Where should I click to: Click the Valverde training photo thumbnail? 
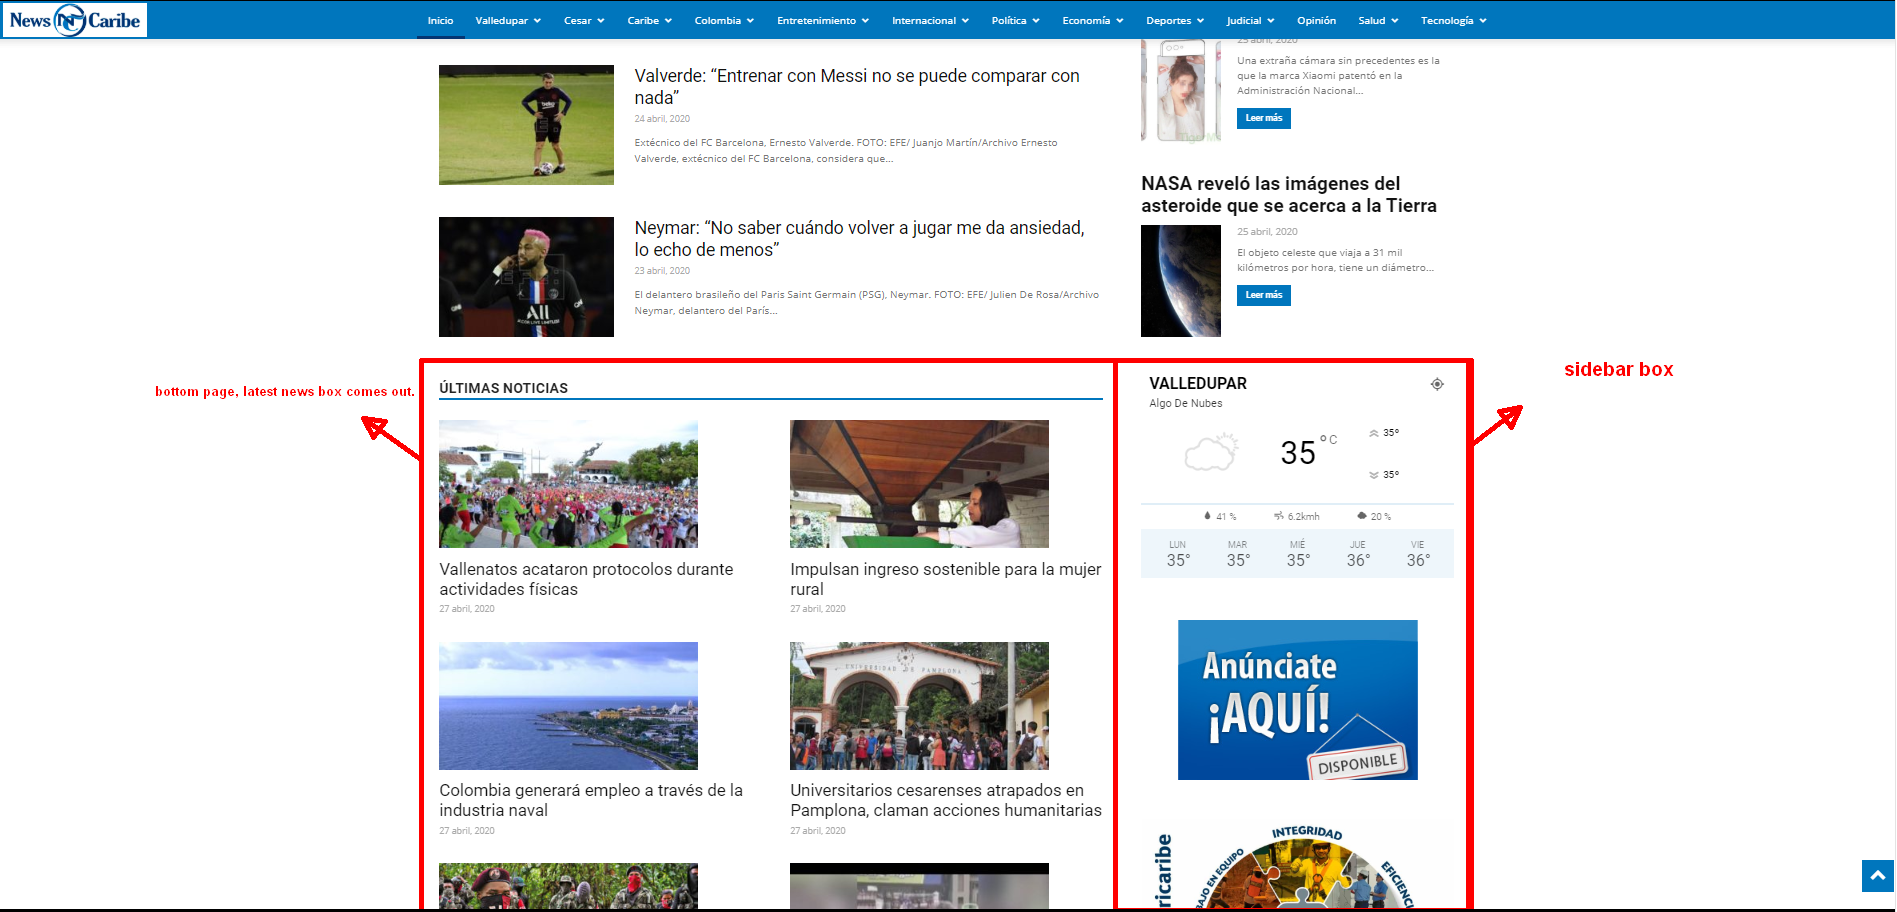[x=526, y=125]
